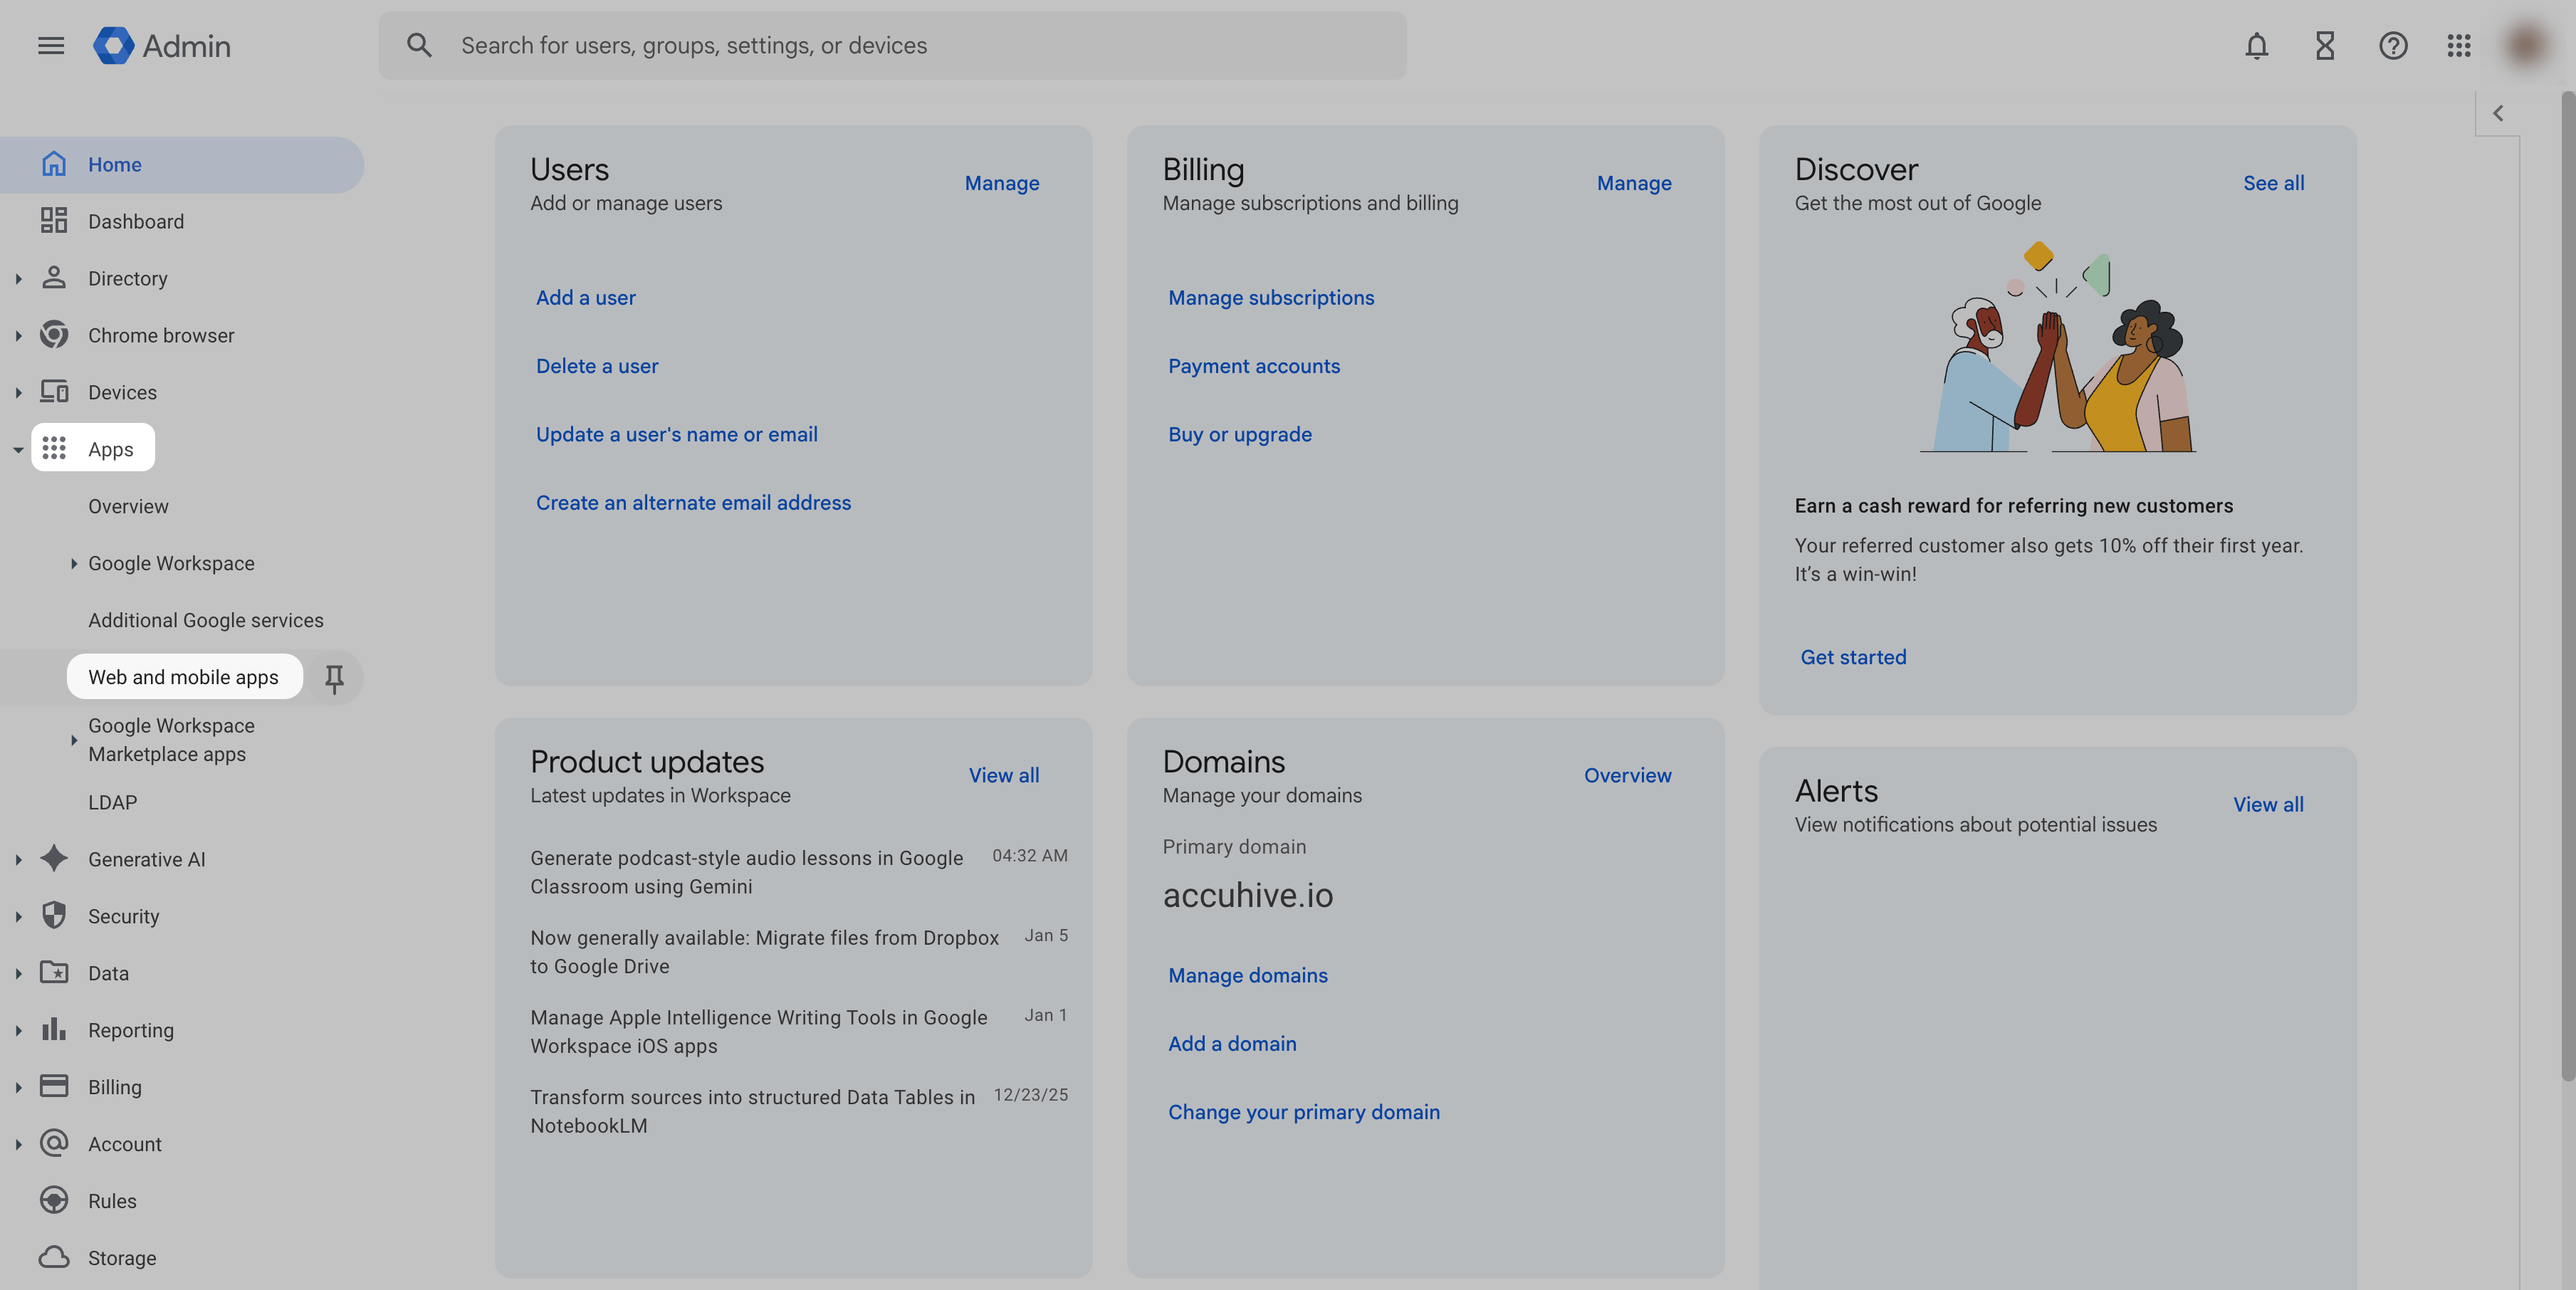
Task: Go to Dashboard in sidebar
Action: (136, 221)
